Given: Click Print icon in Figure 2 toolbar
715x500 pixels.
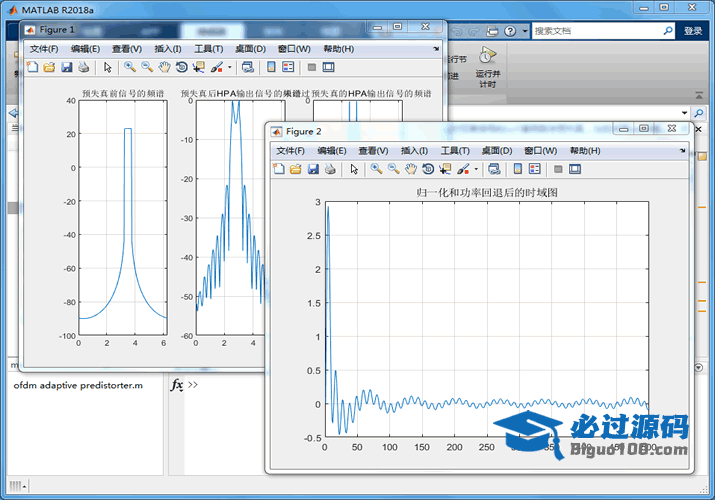Looking at the screenshot, I should tap(330, 169).
